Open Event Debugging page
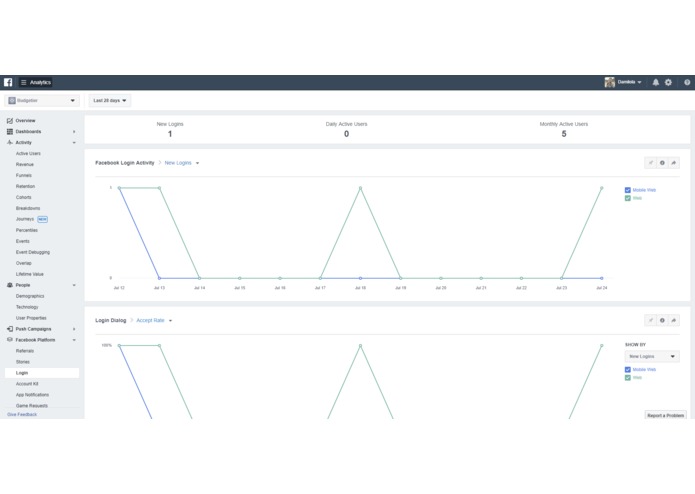This screenshot has height=494, width=695. [33, 252]
